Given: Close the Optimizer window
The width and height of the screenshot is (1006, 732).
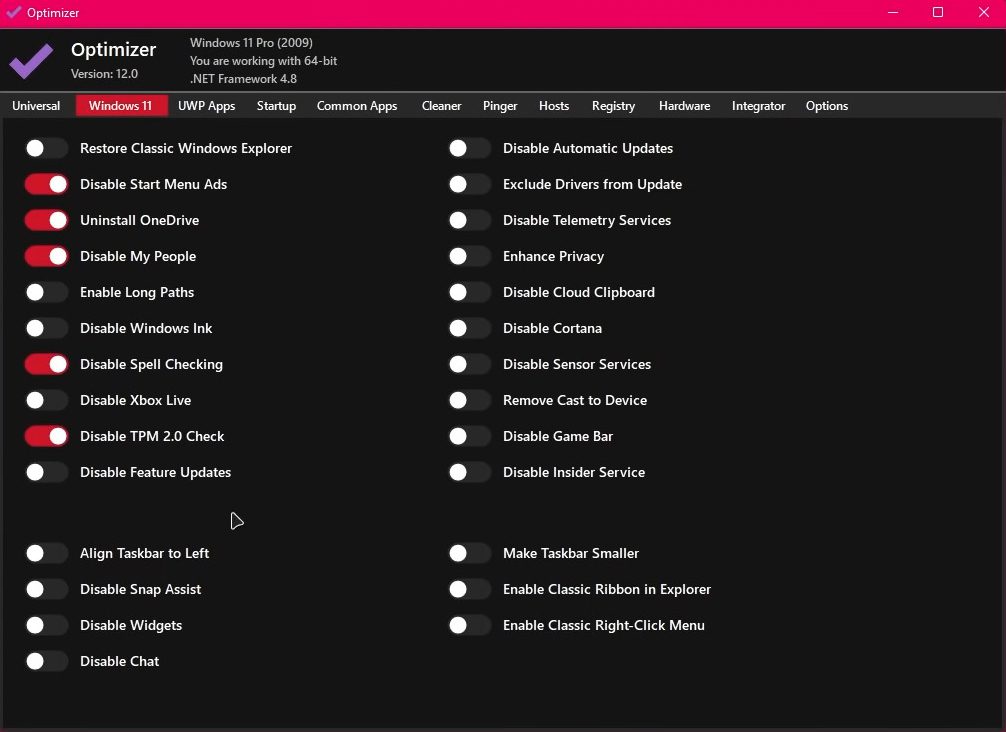Looking at the screenshot, I should tap(984, 12).
